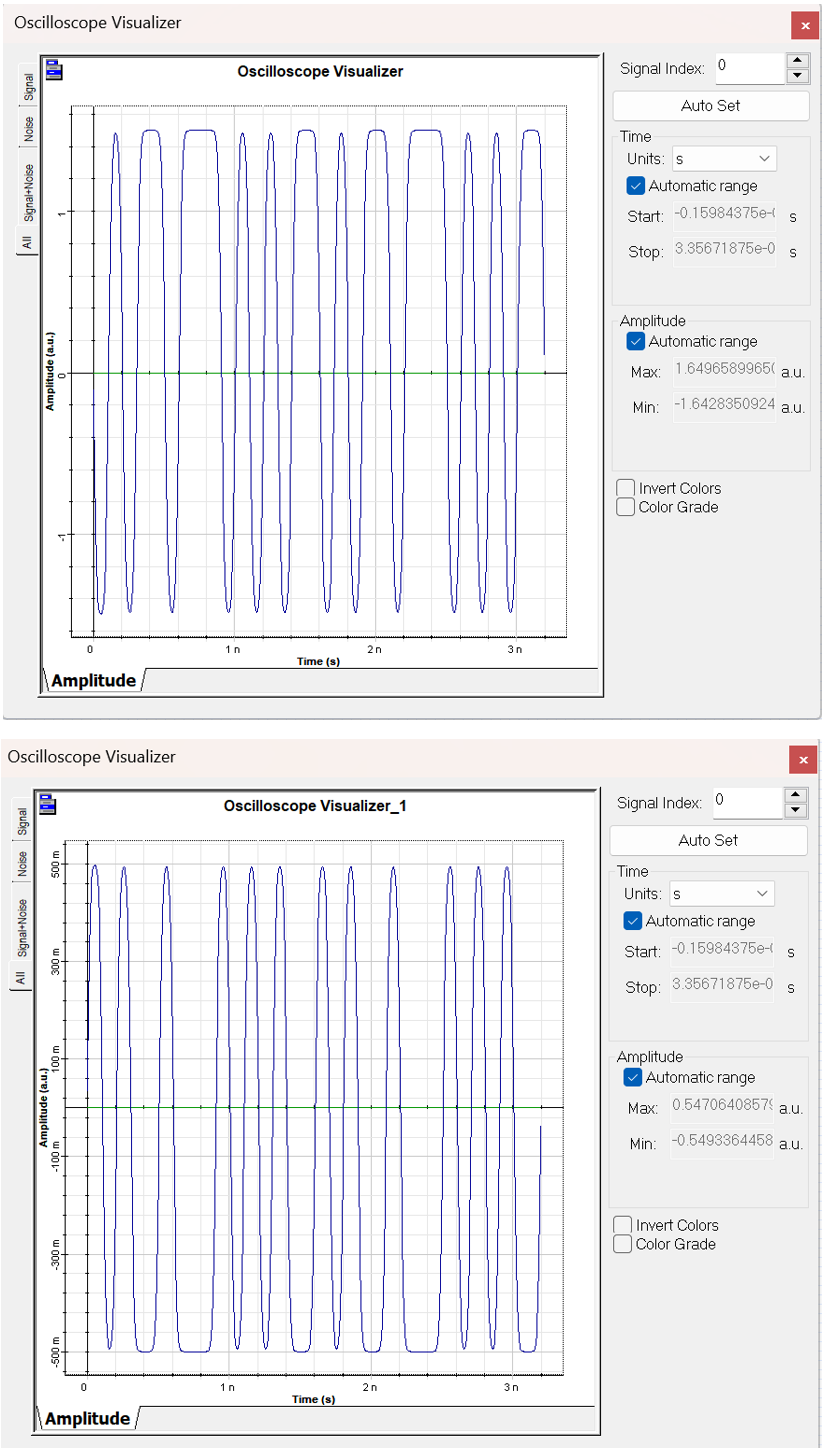Viewport: 824px width, 1450px height.
Task: Select the Noise tab in Oscilloscope Visualizer_1
Action: pyautogui.click(x=23, y=863)
